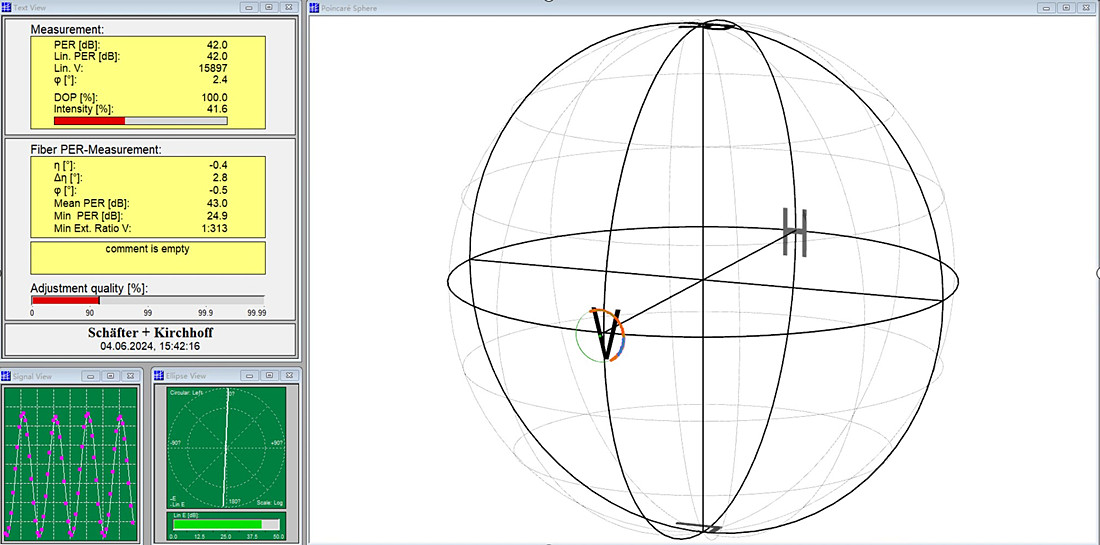Click the 90 mark on adjustment scale

90,313
